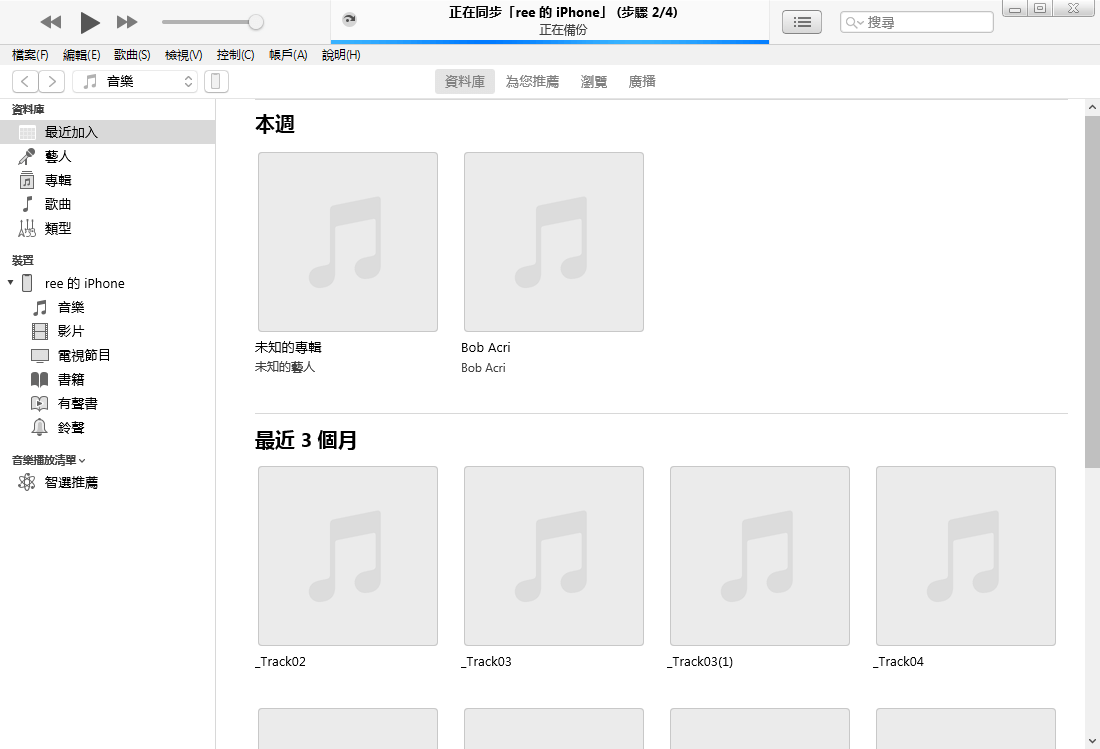Click the sync progress bar under 正在備份
This screenshot has height=749, width=1100.
[550, 42]
